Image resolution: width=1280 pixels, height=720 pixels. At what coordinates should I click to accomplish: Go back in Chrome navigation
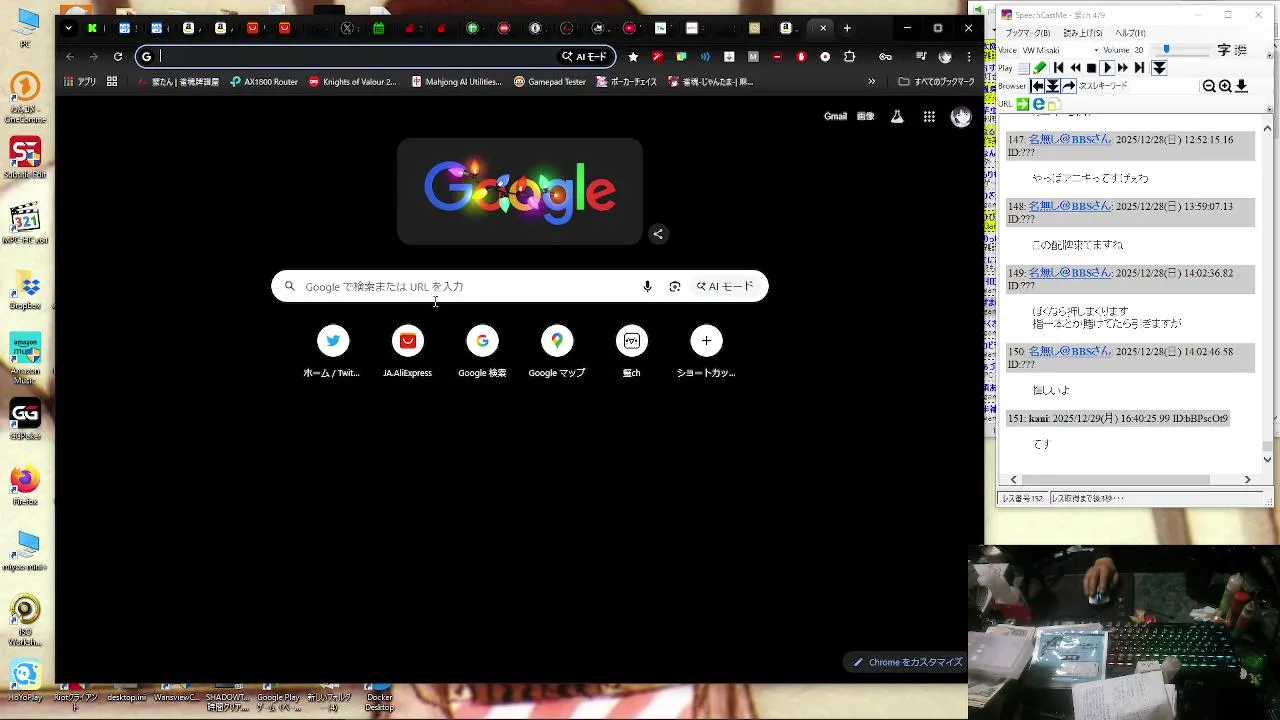coord(70,57)
